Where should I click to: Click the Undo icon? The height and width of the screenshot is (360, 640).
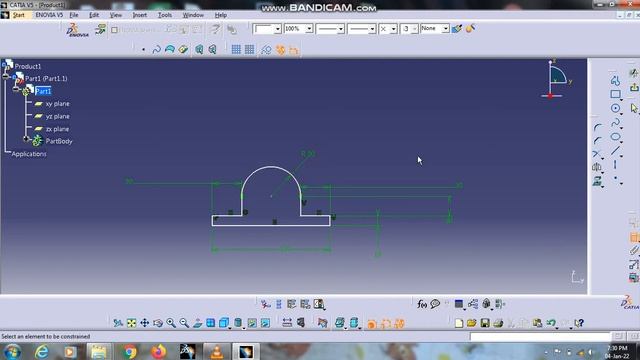tap(551, 323)
